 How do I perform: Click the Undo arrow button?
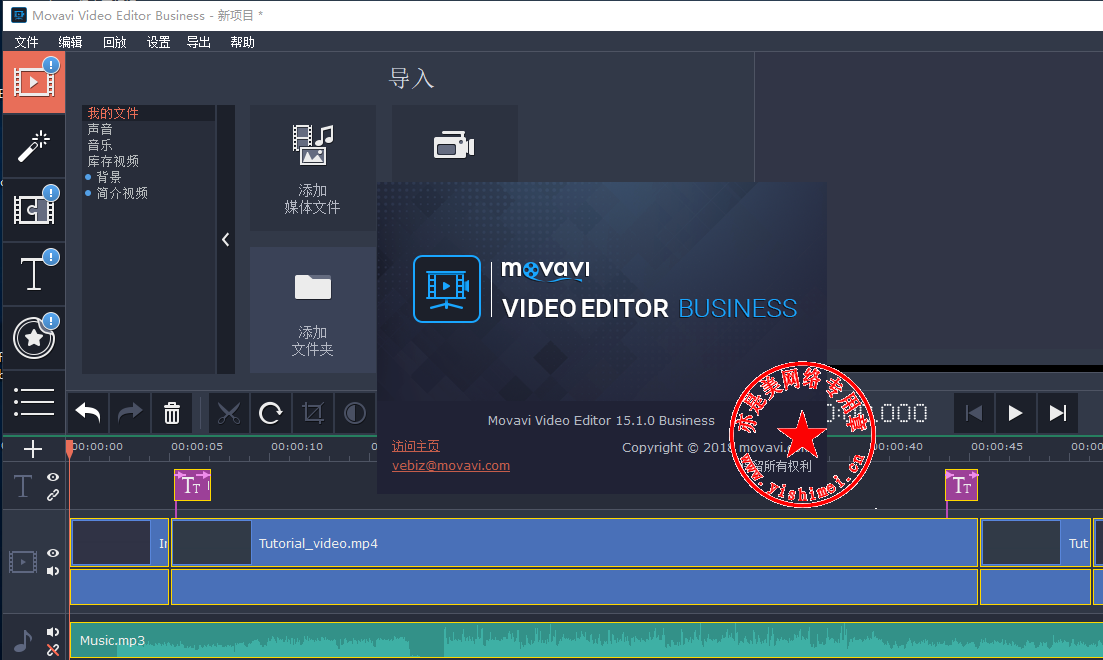(88, 413)
